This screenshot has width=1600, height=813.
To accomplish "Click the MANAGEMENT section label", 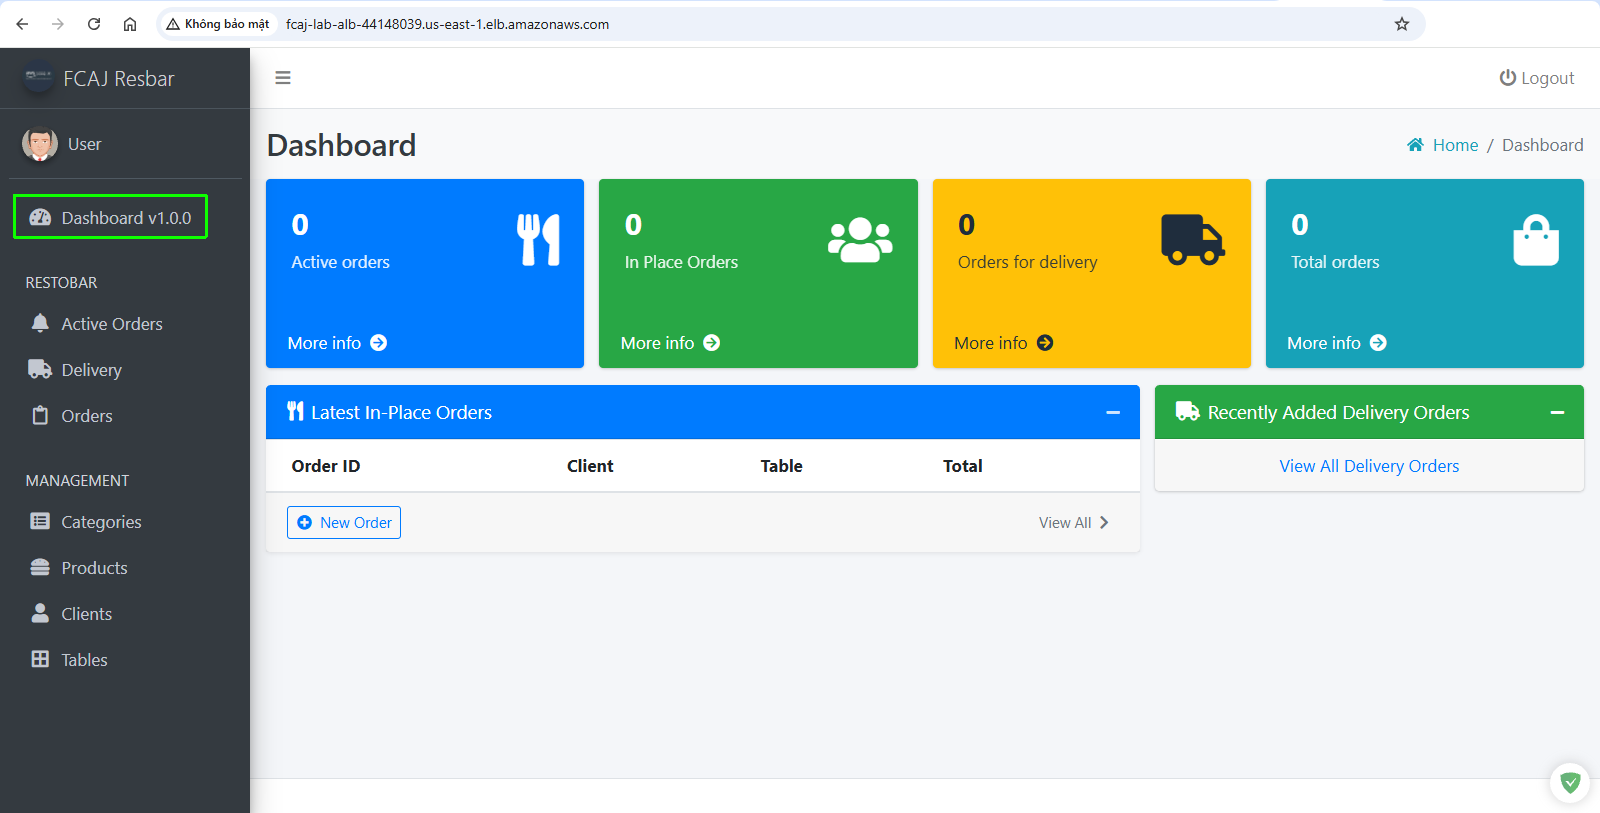I will coord(77,481).
